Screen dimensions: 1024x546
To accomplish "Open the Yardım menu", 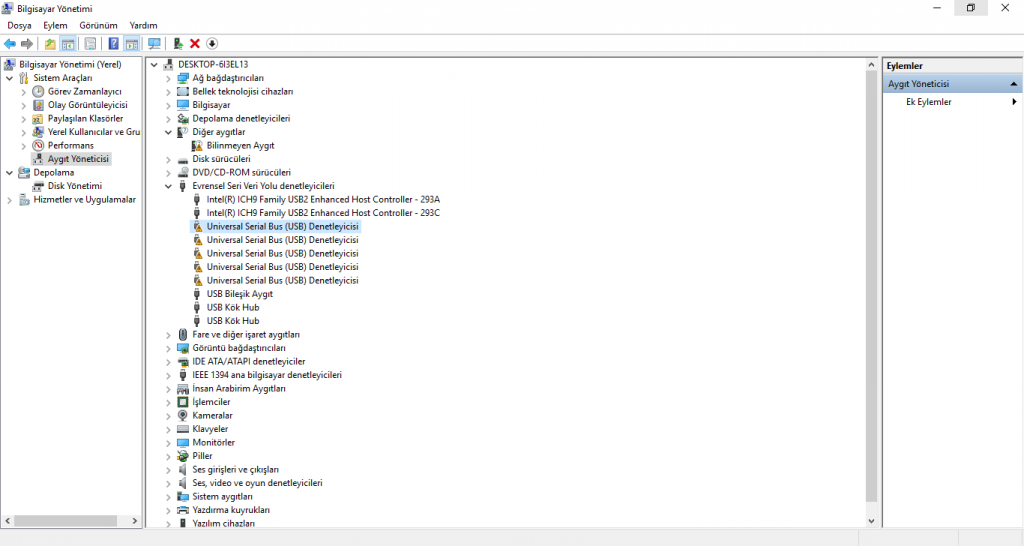I will point(143,25).
